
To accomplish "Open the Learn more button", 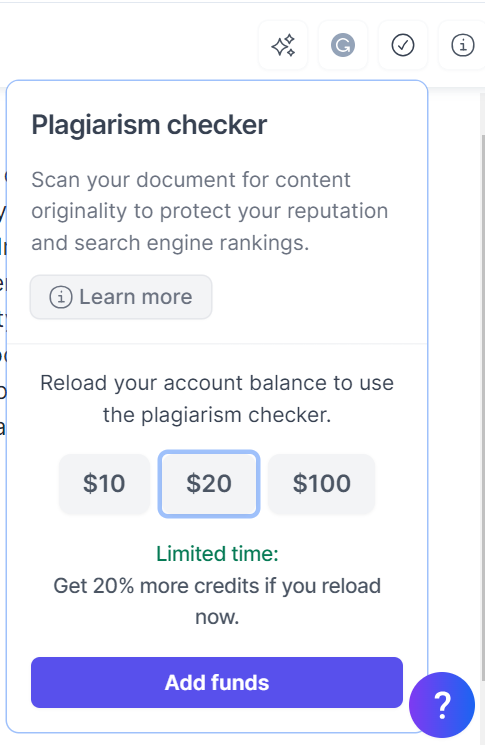I will click(121, 297).
